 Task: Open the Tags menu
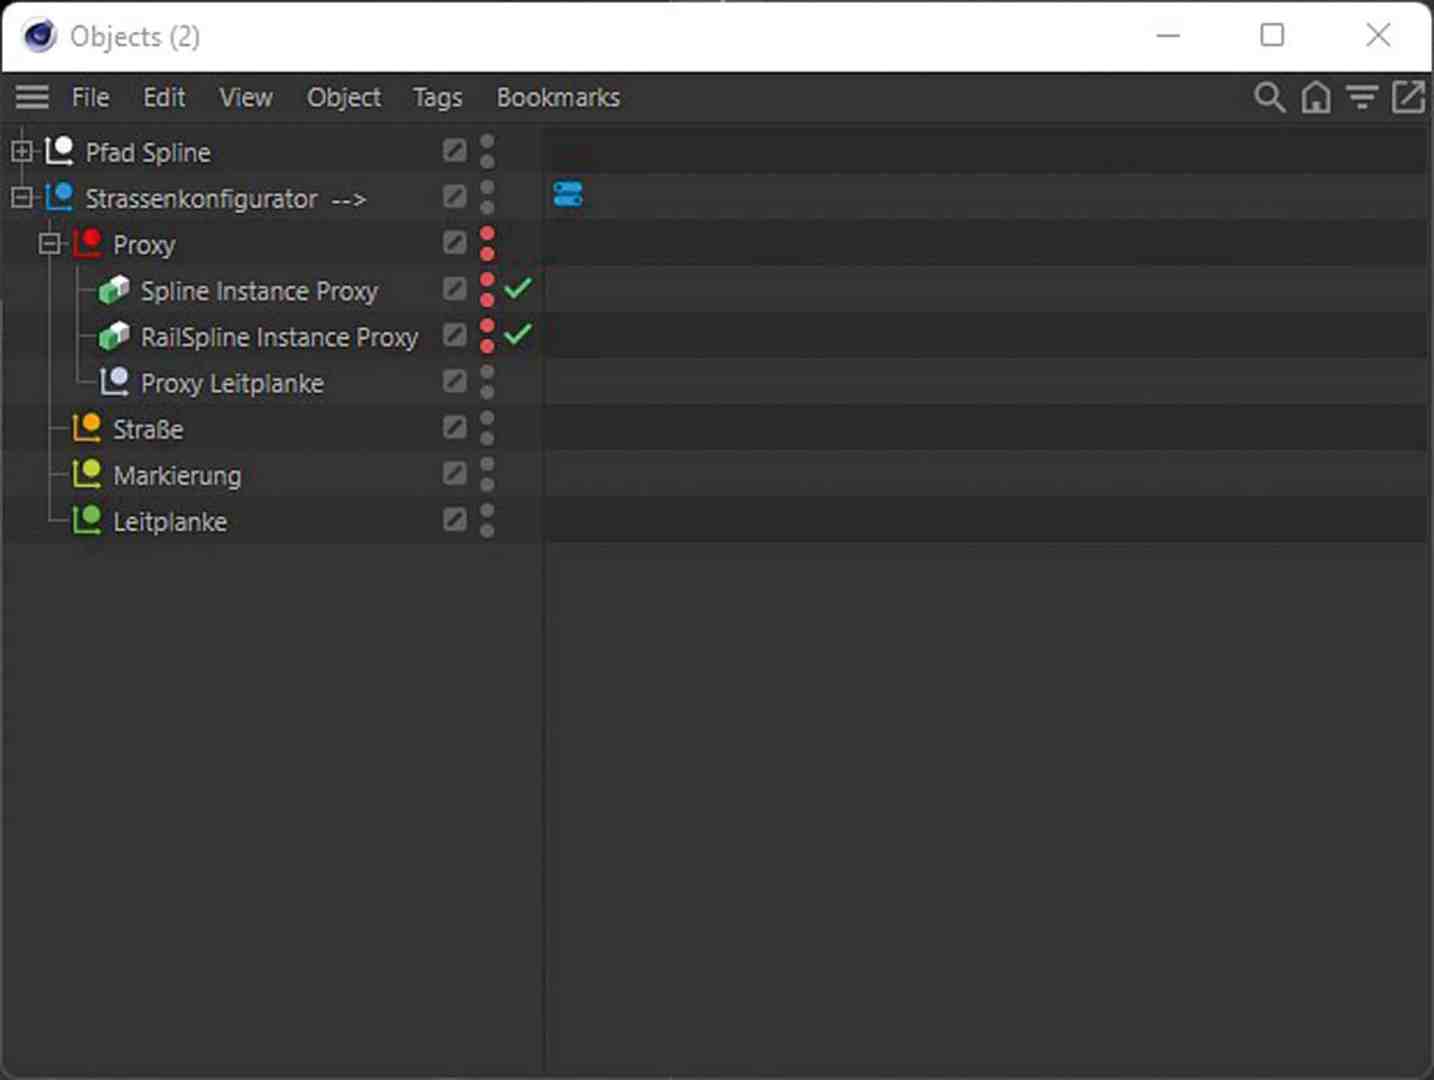point(436,97)
